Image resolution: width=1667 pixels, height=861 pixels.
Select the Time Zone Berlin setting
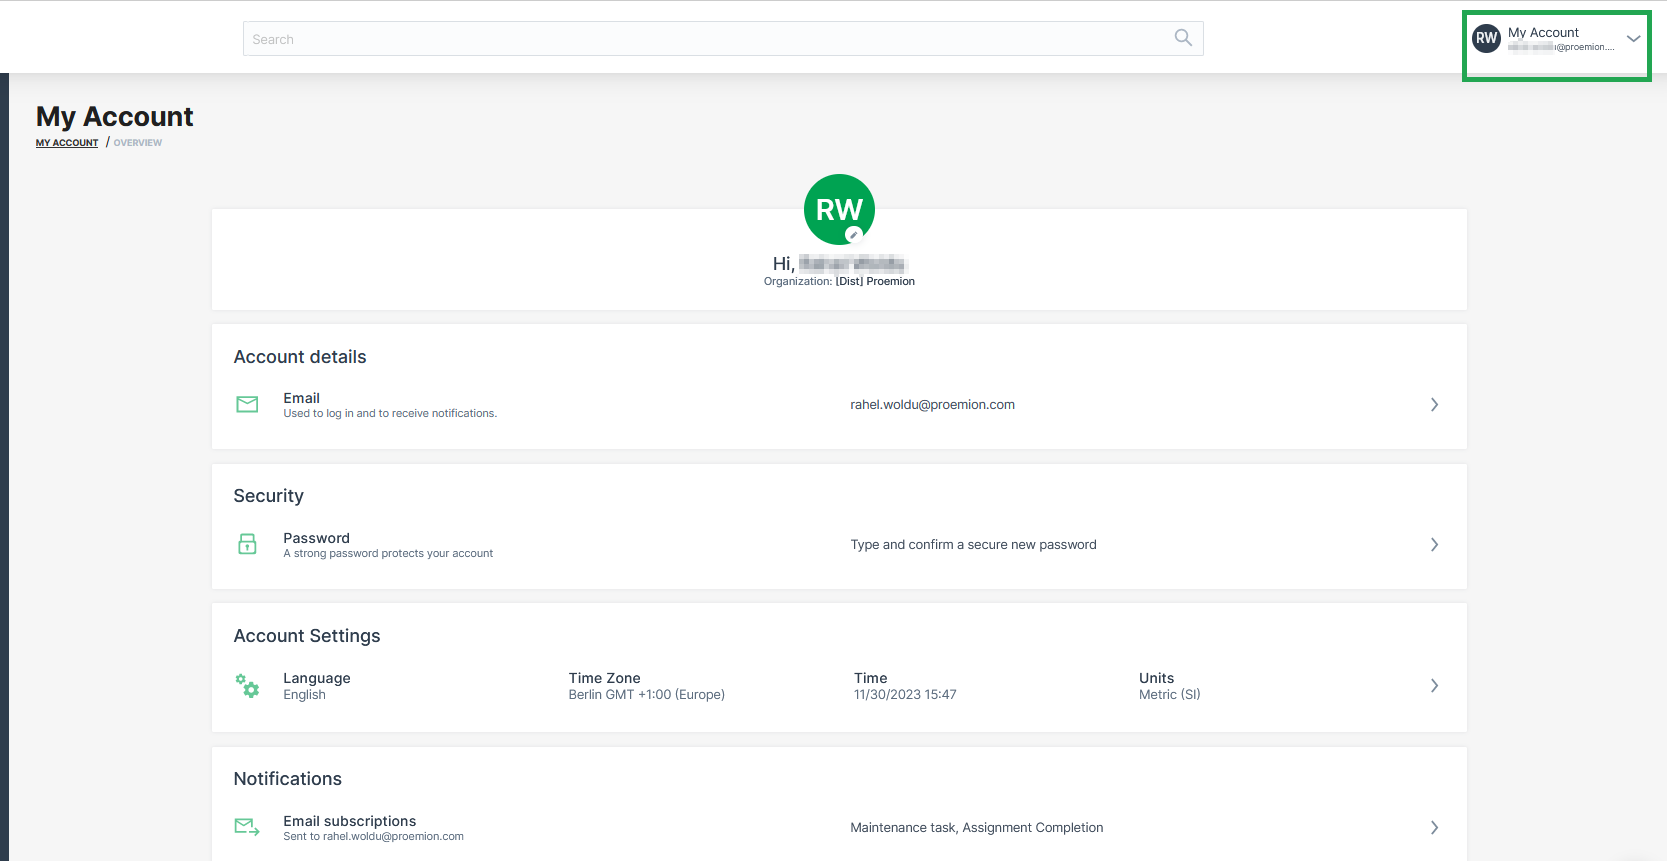[x=646, y=686]
